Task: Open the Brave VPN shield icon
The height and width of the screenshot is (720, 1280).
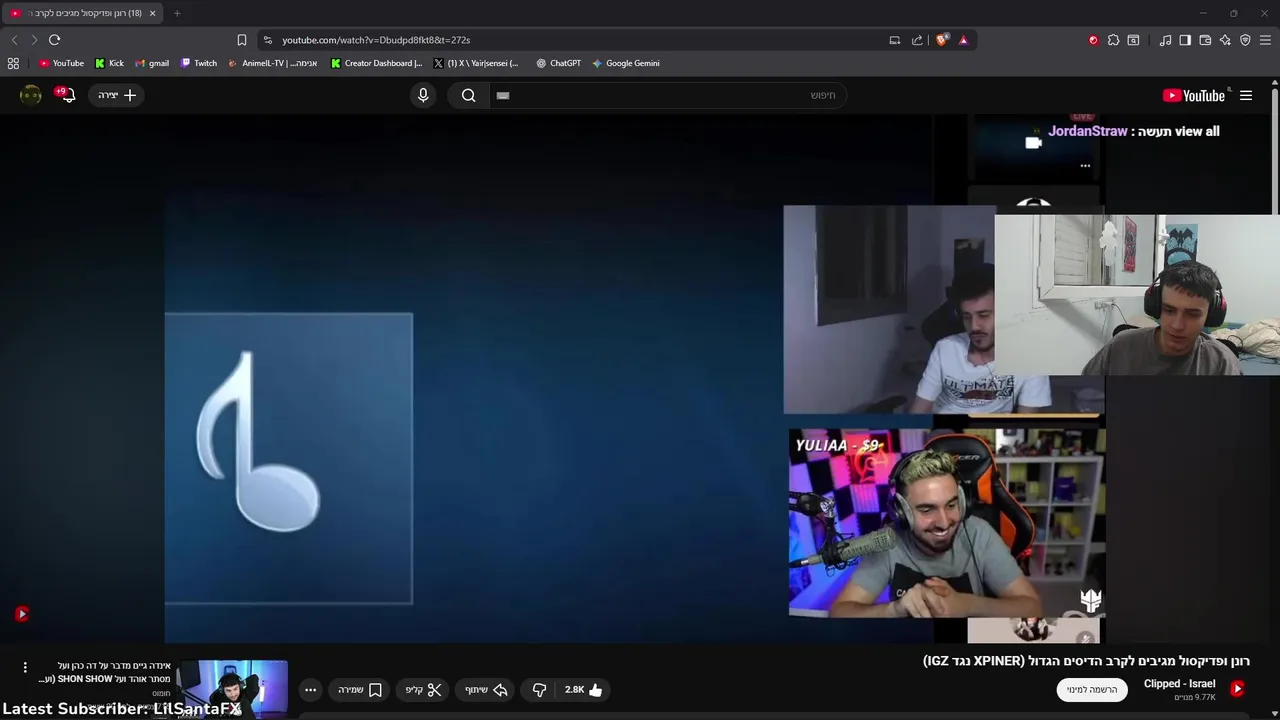Action: tap(1245, 40)
